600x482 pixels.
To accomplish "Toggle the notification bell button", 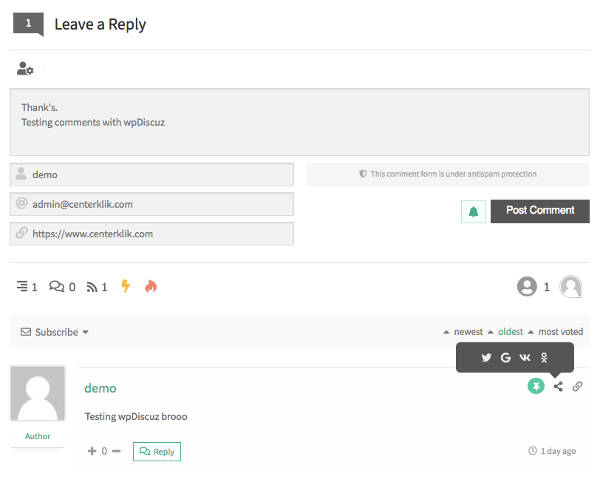I will tap(473, 211).
